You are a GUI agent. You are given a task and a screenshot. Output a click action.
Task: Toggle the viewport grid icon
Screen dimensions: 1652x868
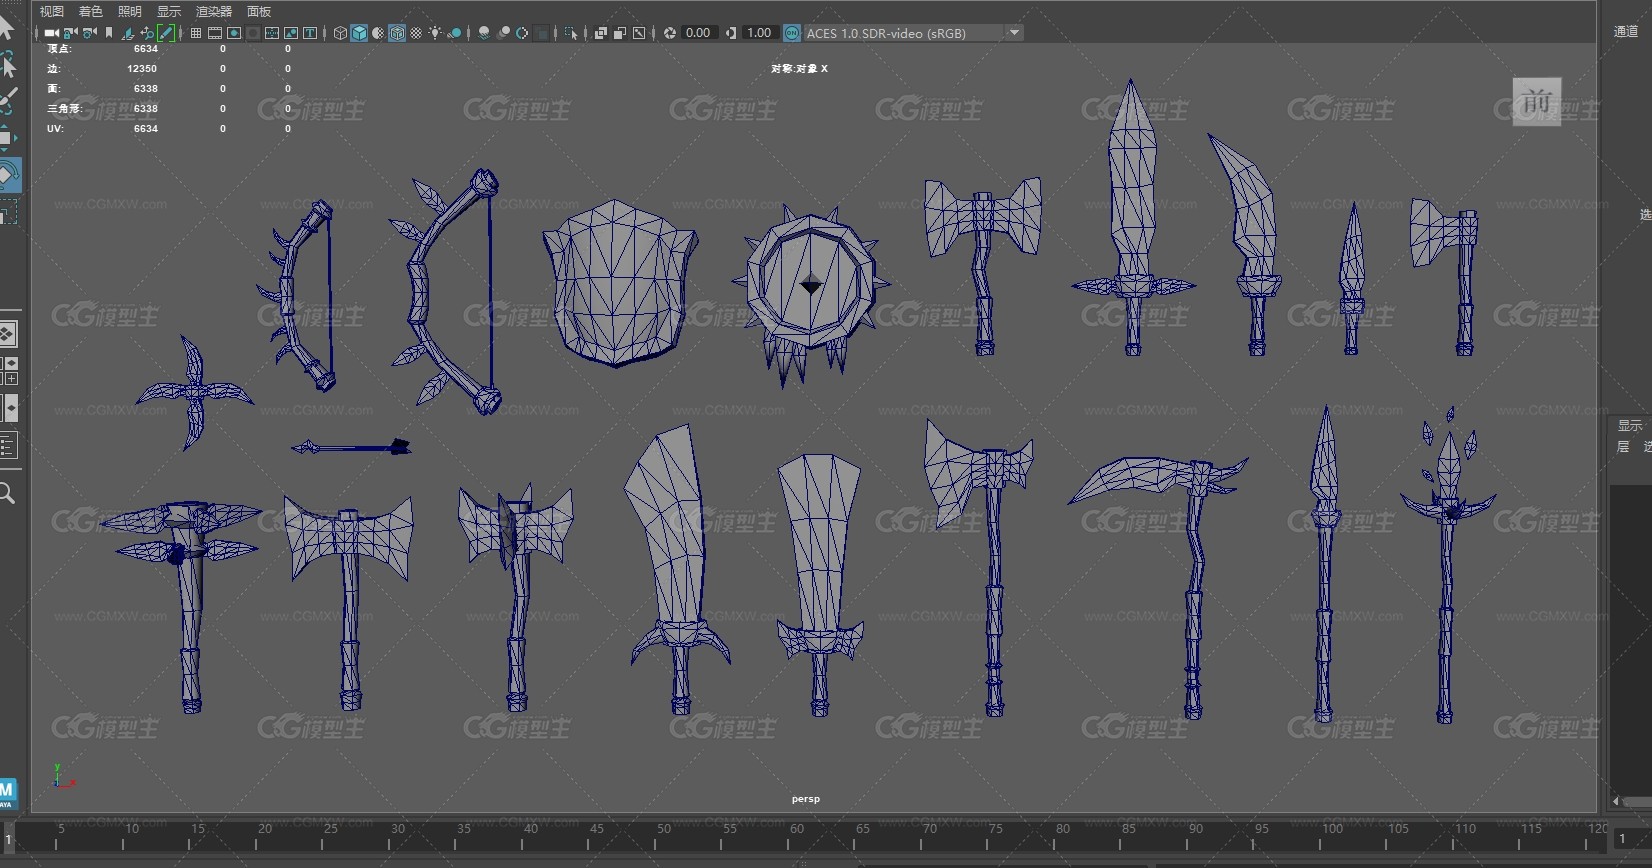point(196,33)
